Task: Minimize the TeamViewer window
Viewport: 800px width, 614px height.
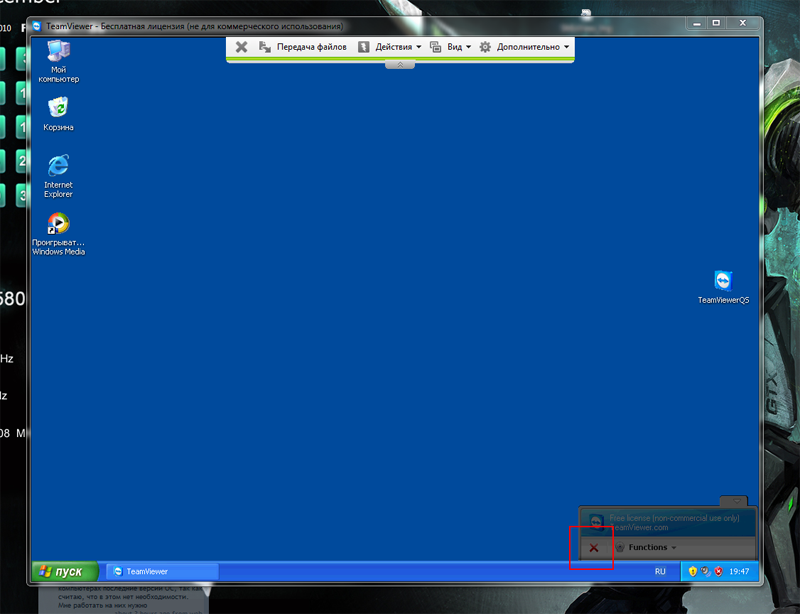Action: 697,23
